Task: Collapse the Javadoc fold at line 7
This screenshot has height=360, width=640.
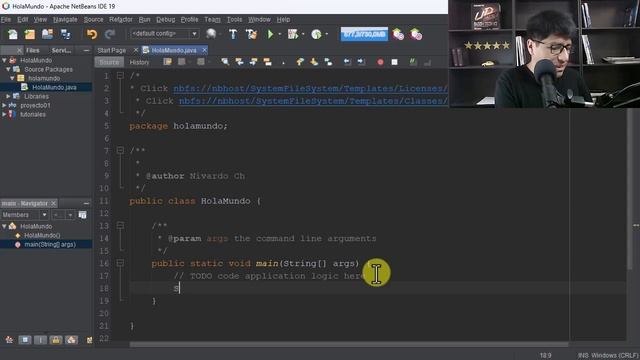Action: (x=120, y=151)
